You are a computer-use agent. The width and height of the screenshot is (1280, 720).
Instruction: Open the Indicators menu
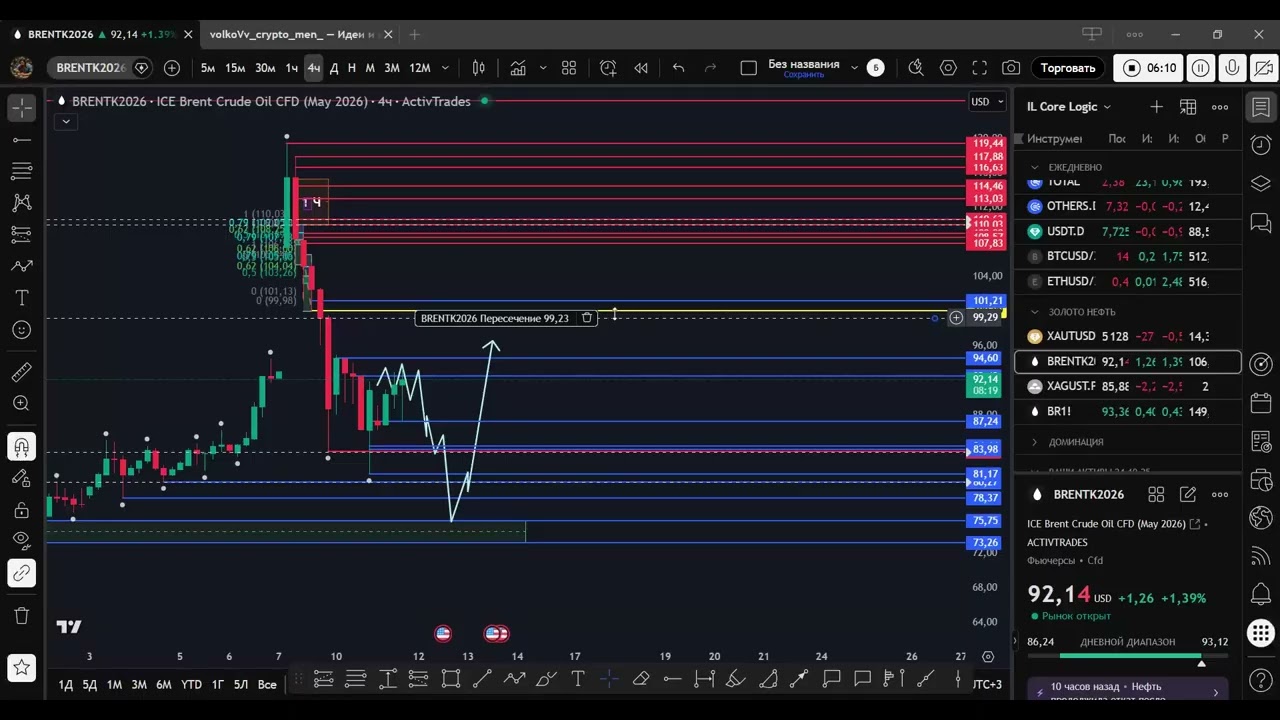coord(518,68)
